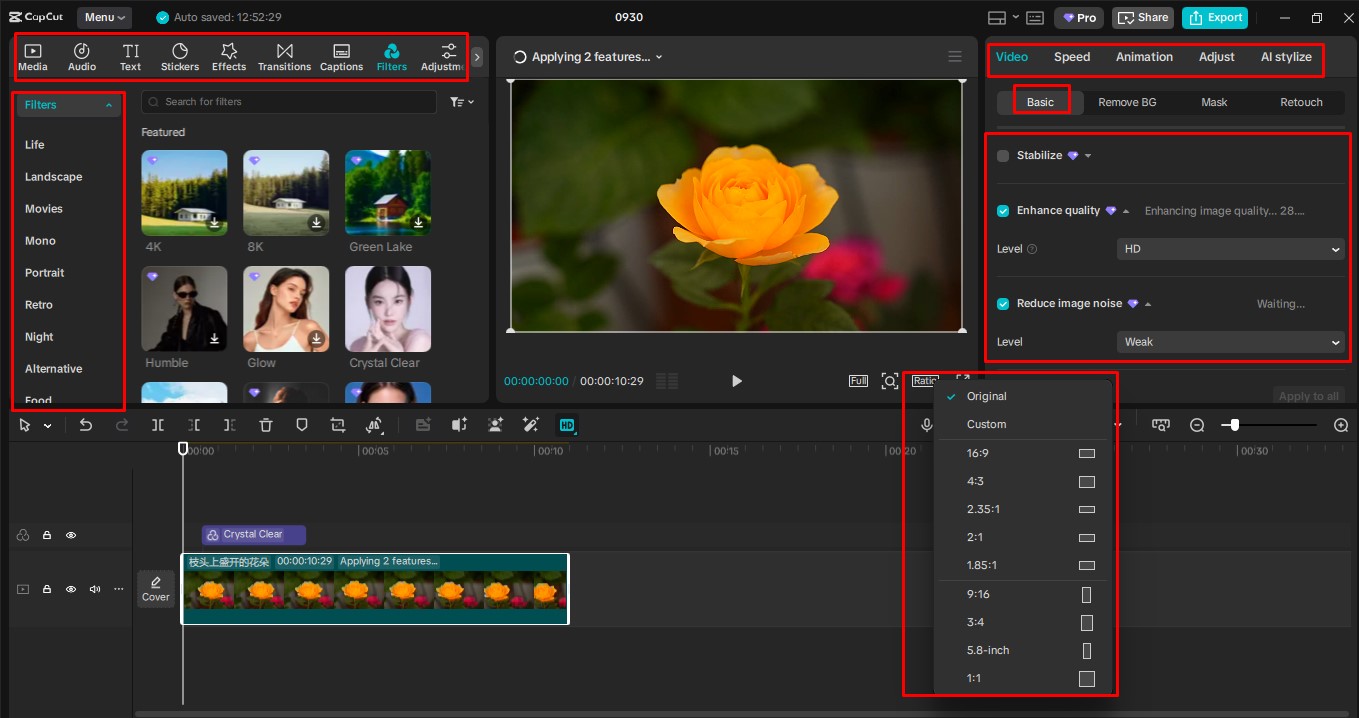Image resolution: width=1359 pixels, height=718 pixels.
Task: Click the record voiceover microphone icon
Action: [926, 425]
